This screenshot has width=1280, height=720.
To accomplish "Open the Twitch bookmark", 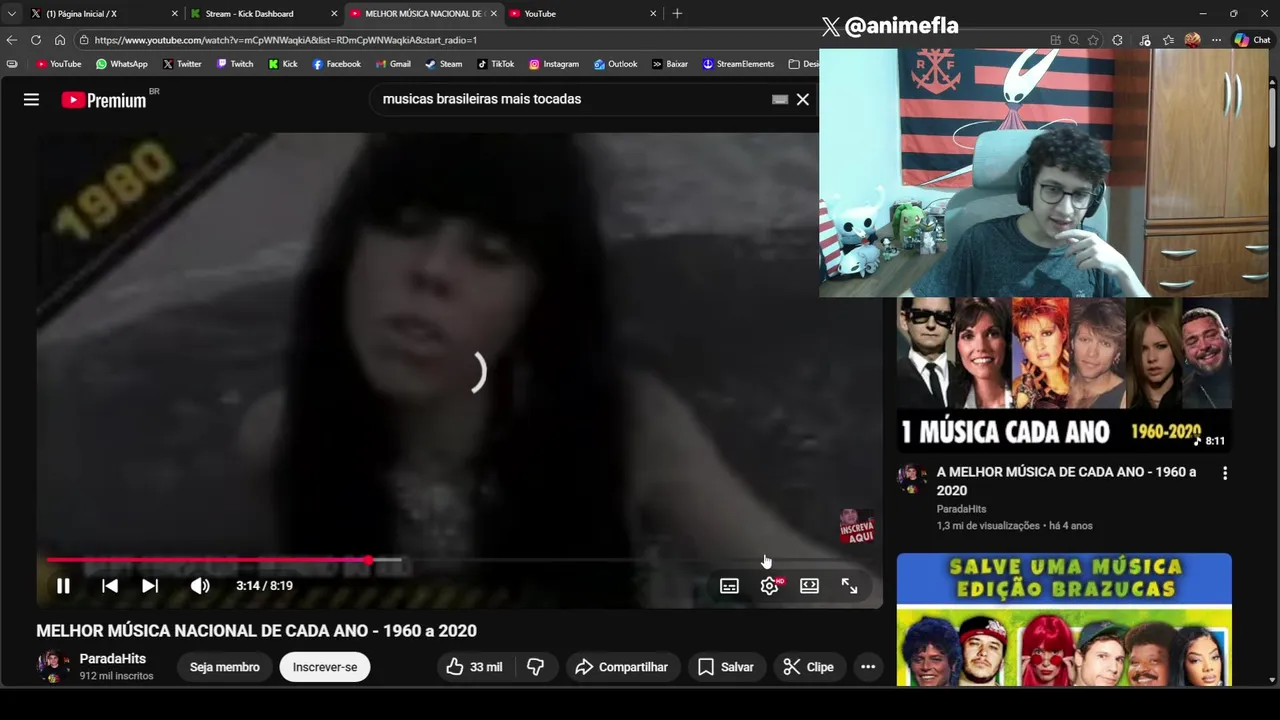I will [234, 64].
